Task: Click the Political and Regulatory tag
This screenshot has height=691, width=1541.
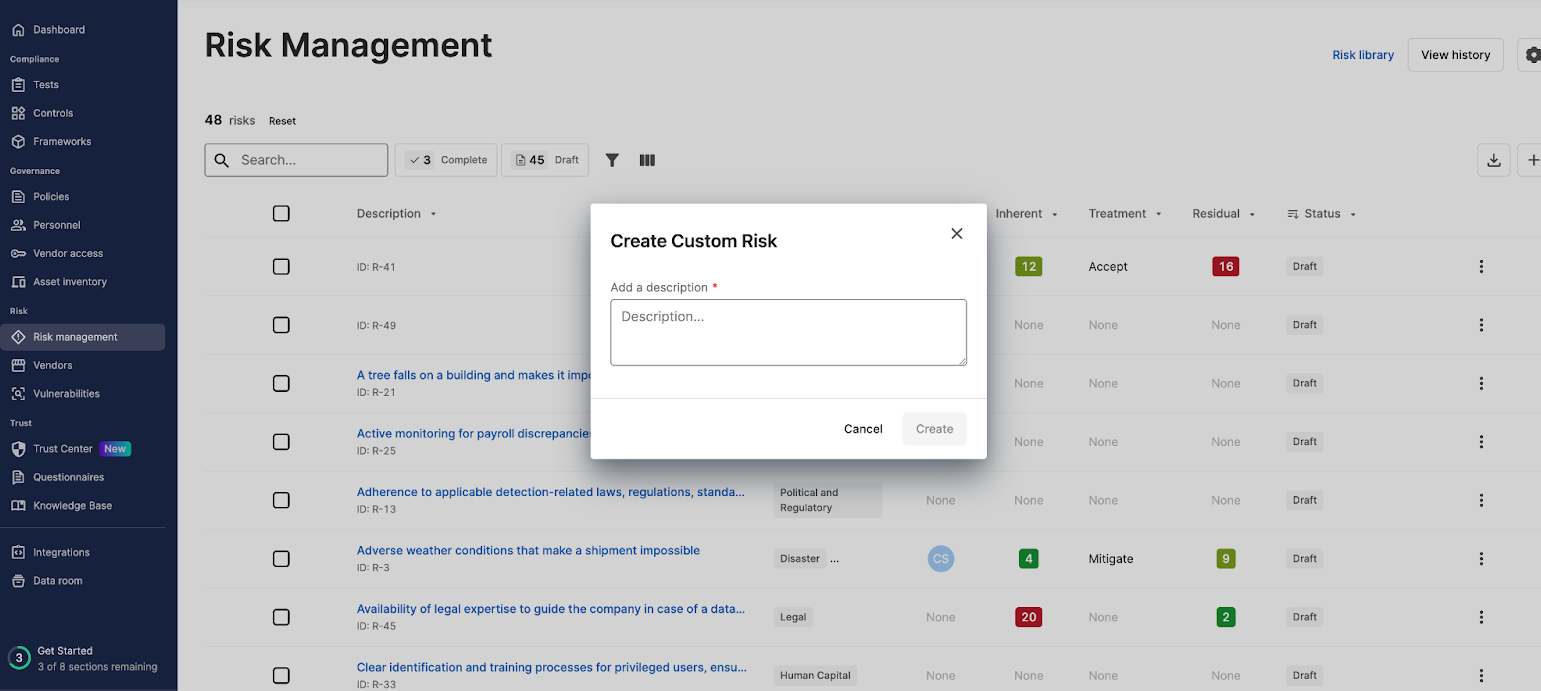Action: click(x=828, y=500)
